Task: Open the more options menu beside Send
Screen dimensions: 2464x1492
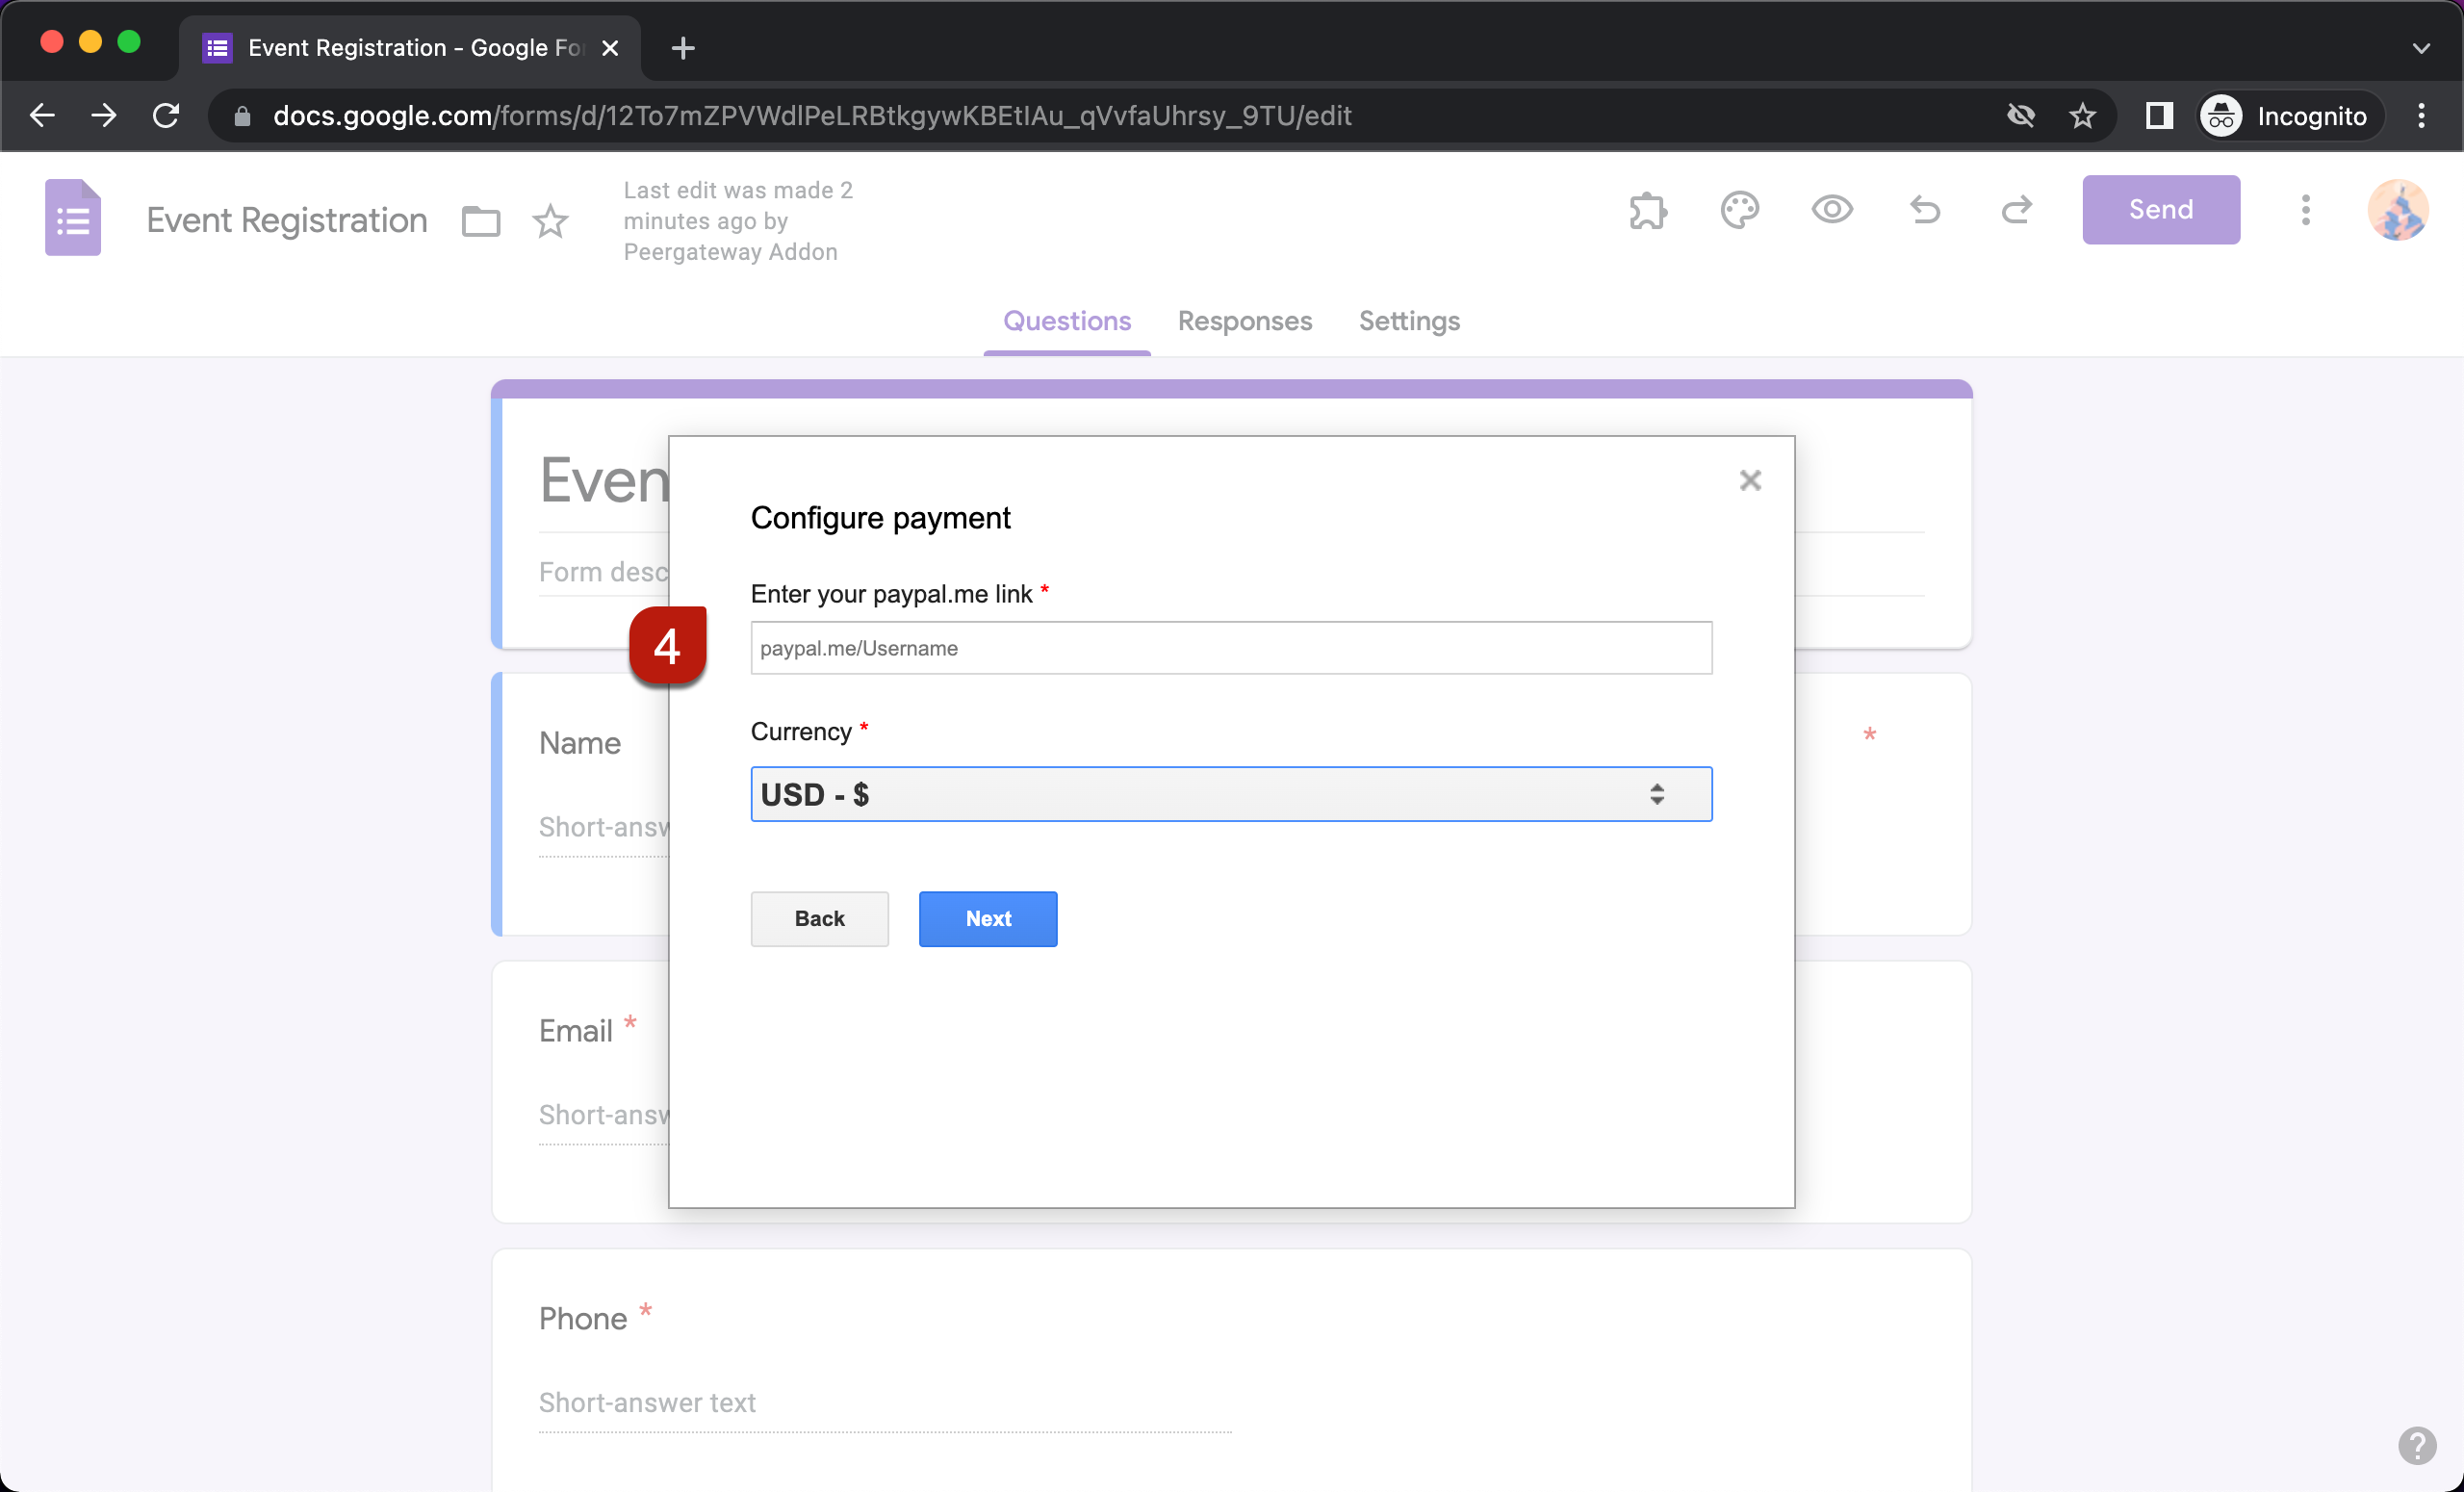Action: (x=2305, y=211)
